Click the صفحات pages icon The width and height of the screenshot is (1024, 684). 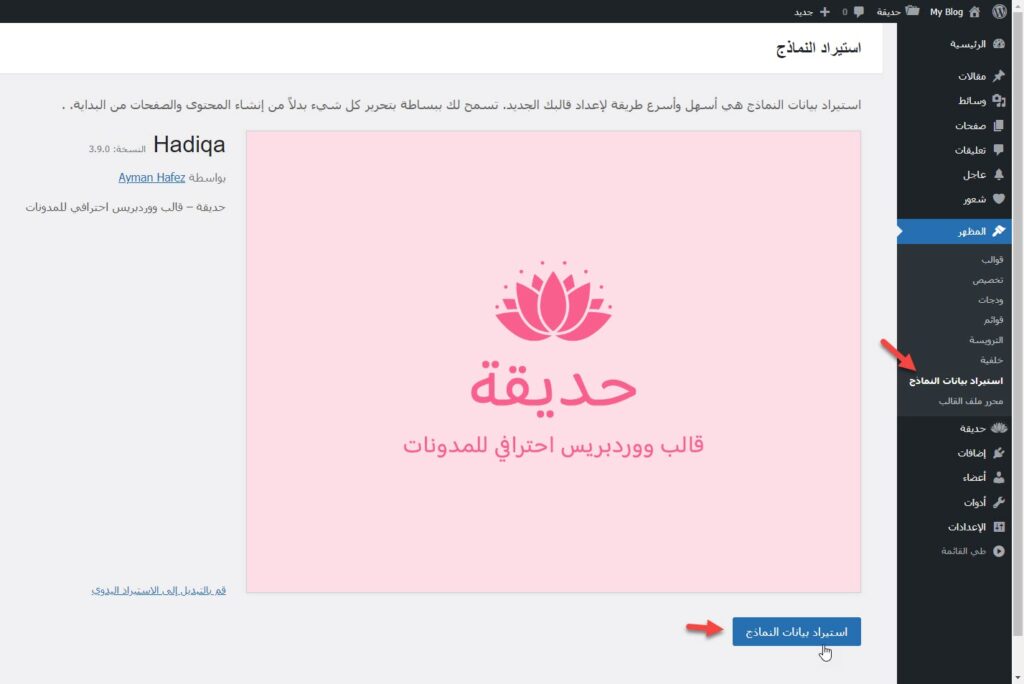[999, 125]
